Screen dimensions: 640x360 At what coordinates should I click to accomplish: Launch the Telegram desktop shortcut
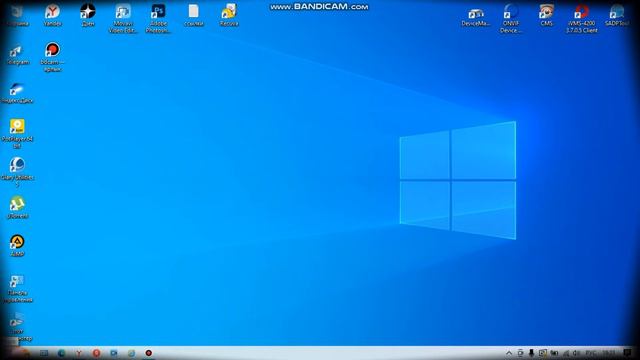click(17, 55)
